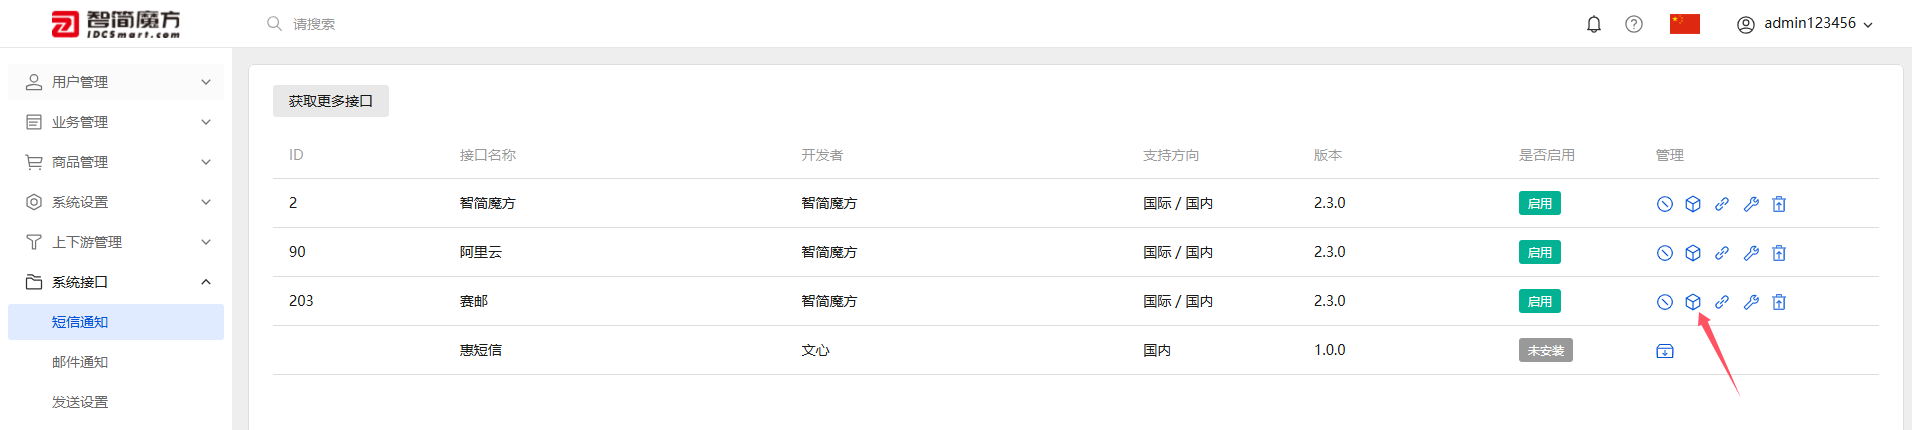Click the China flag language selector
The height and width of the screenshot is (430, 1912).
[x=1685, y=24]
